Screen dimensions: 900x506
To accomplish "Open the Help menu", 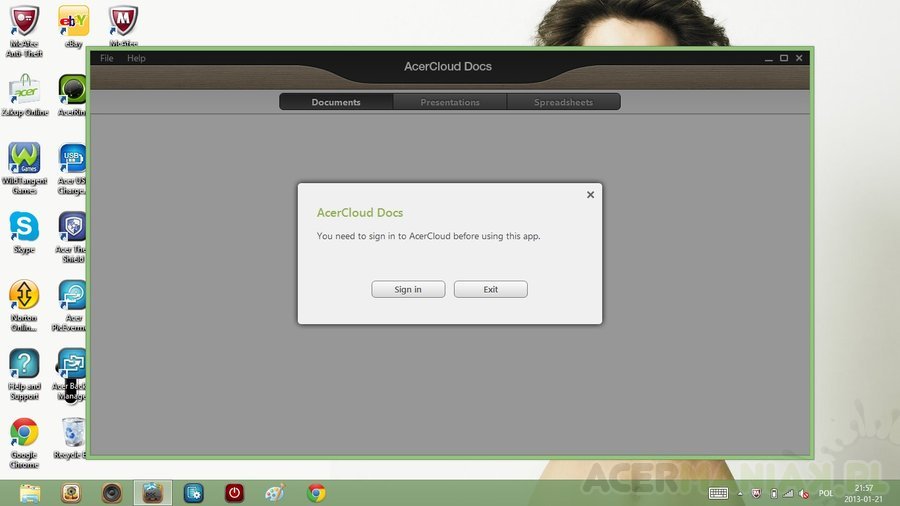I will pyautogui.click(x=136, y=58).
